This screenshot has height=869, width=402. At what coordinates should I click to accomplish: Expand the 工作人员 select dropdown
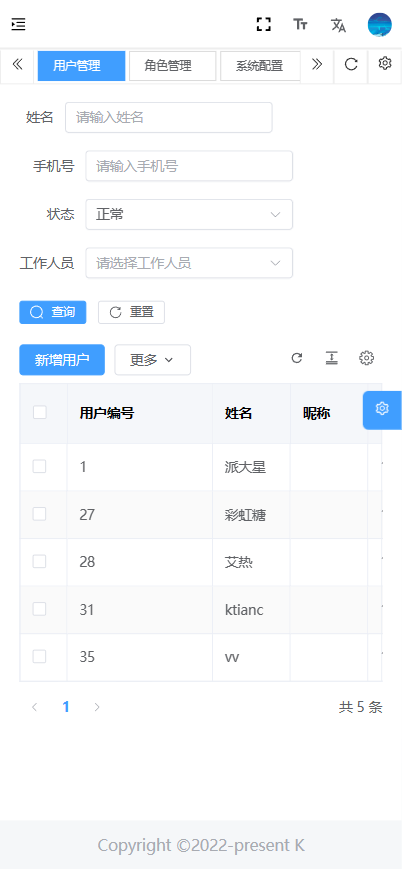point(189,263)
